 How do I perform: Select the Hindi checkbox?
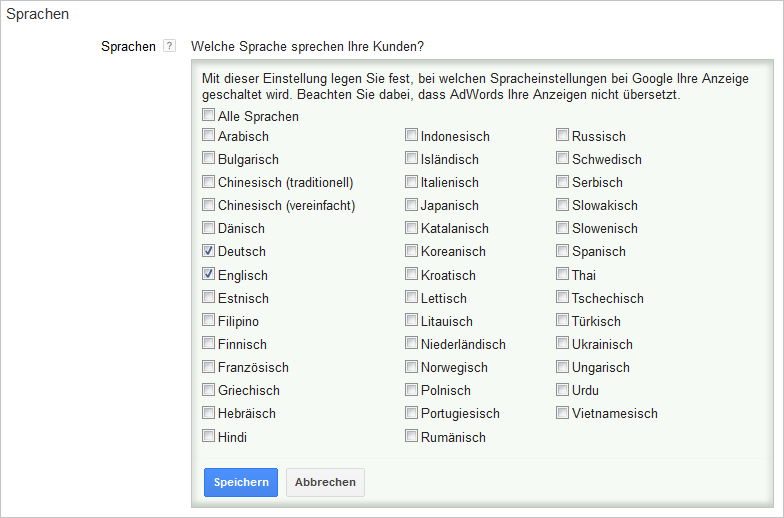tap(208, 436)
